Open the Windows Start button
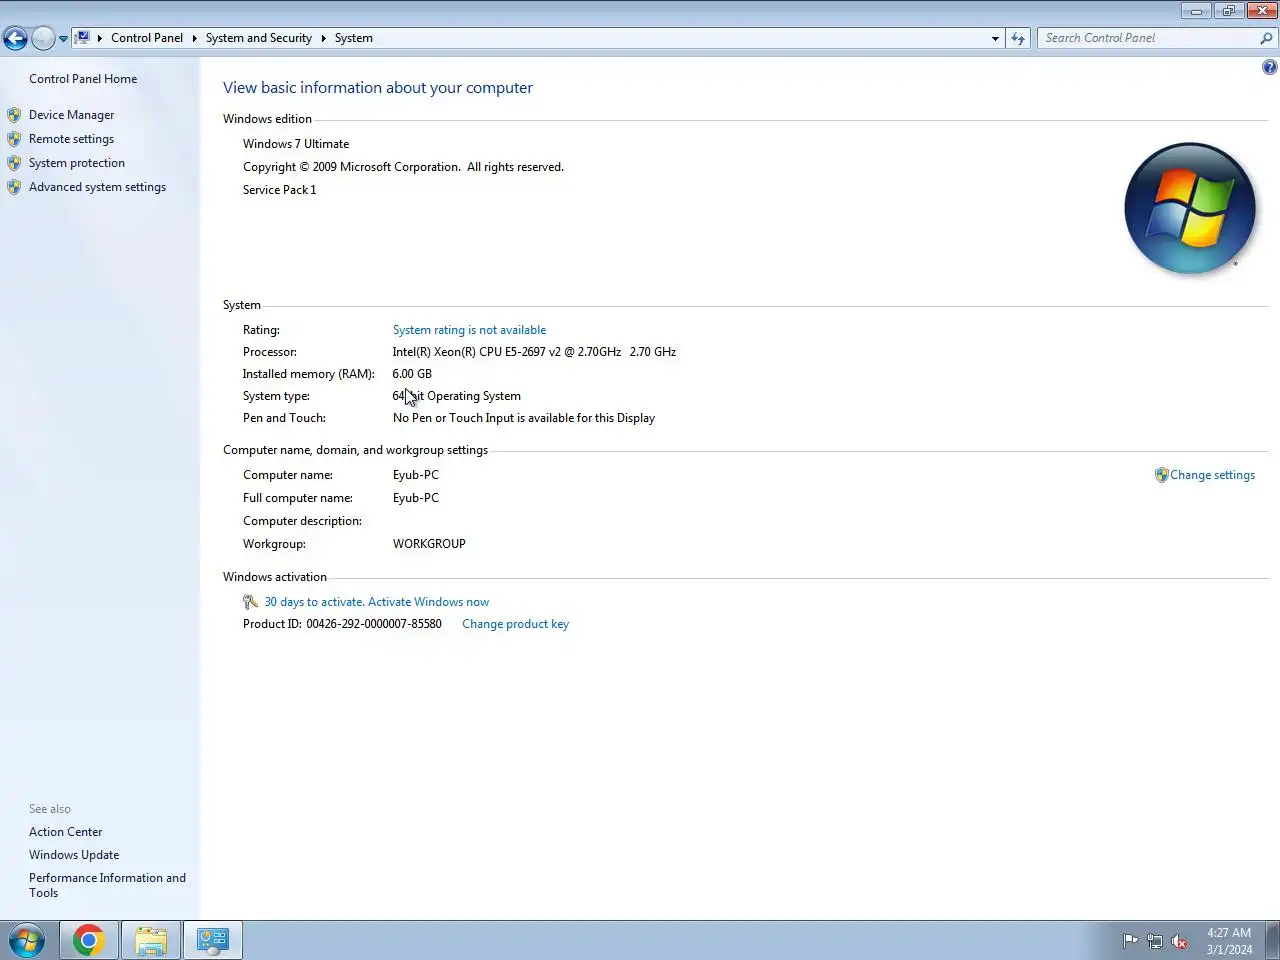The width and height of the screenshot is (1280, 960). point(27,941)
